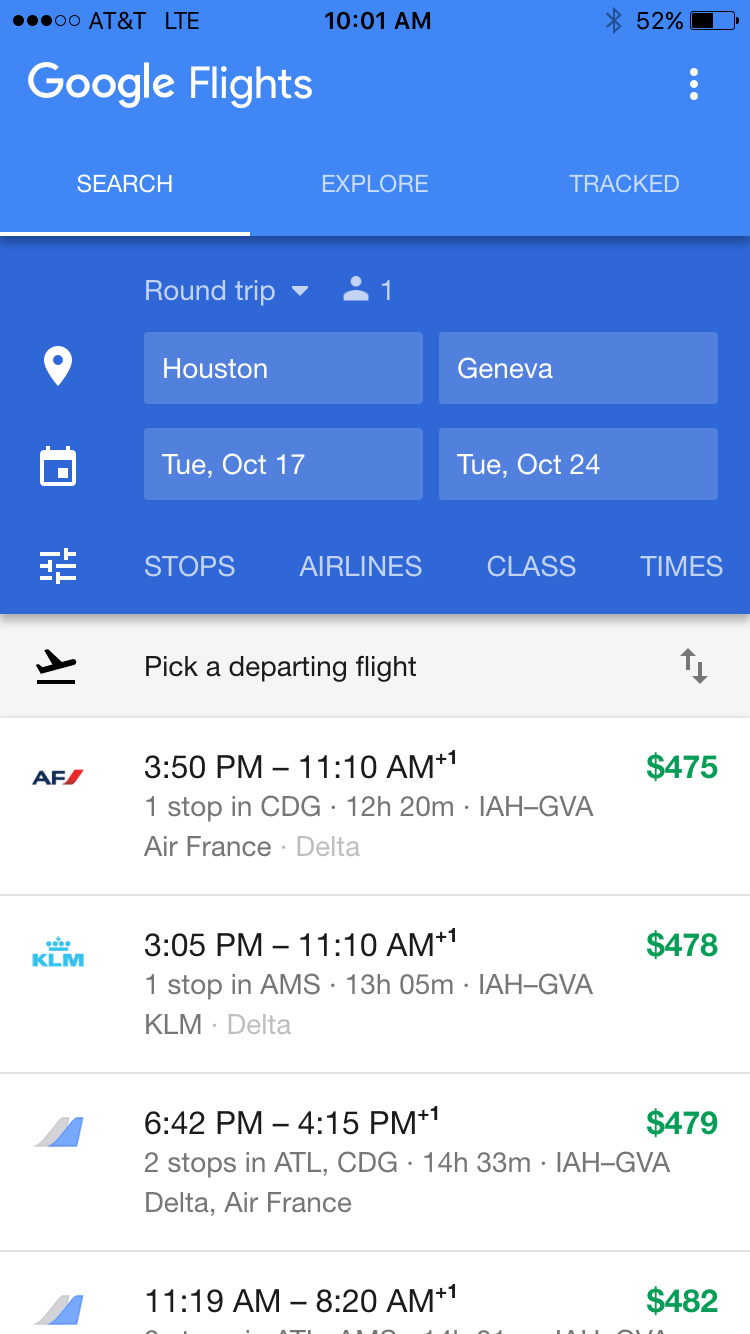Switch to the EXPLORE tab
Image resolution: width=750 pixels, height=1334 pixels.
pos(375,184)
